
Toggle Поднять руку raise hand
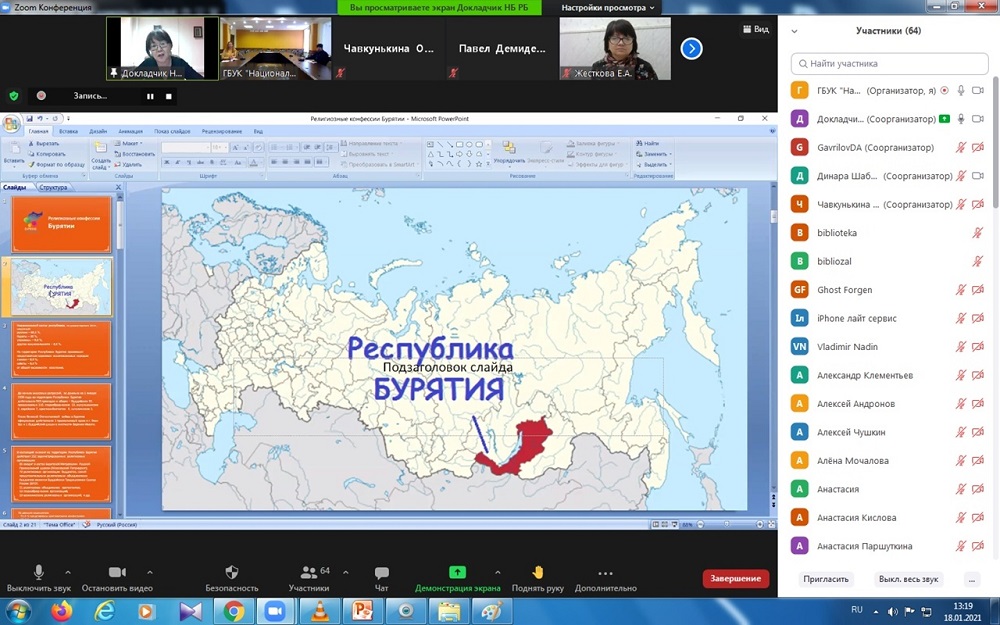click(538, 578)
